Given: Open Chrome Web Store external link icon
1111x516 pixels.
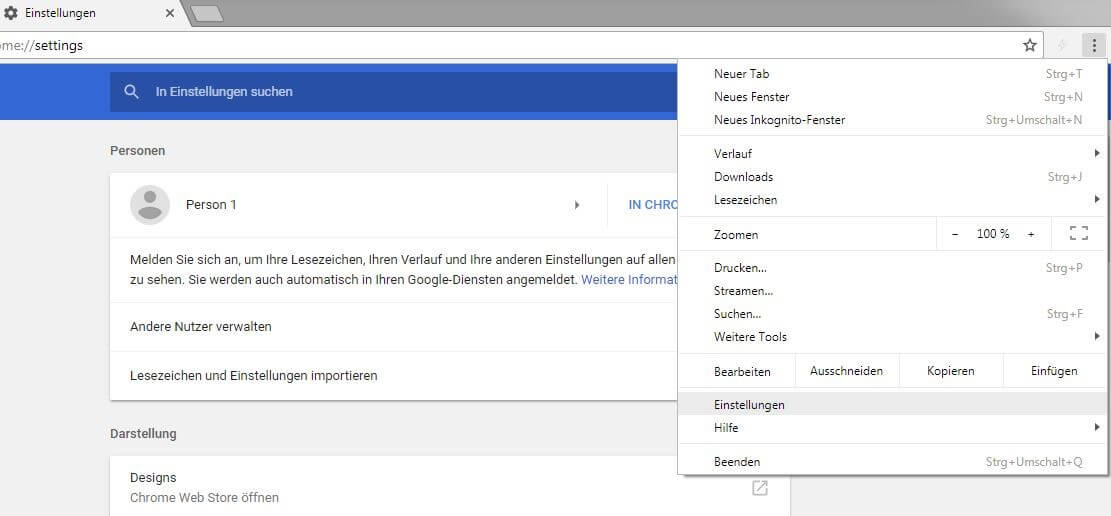Looking at the screenshot, I should click(760, 488).
